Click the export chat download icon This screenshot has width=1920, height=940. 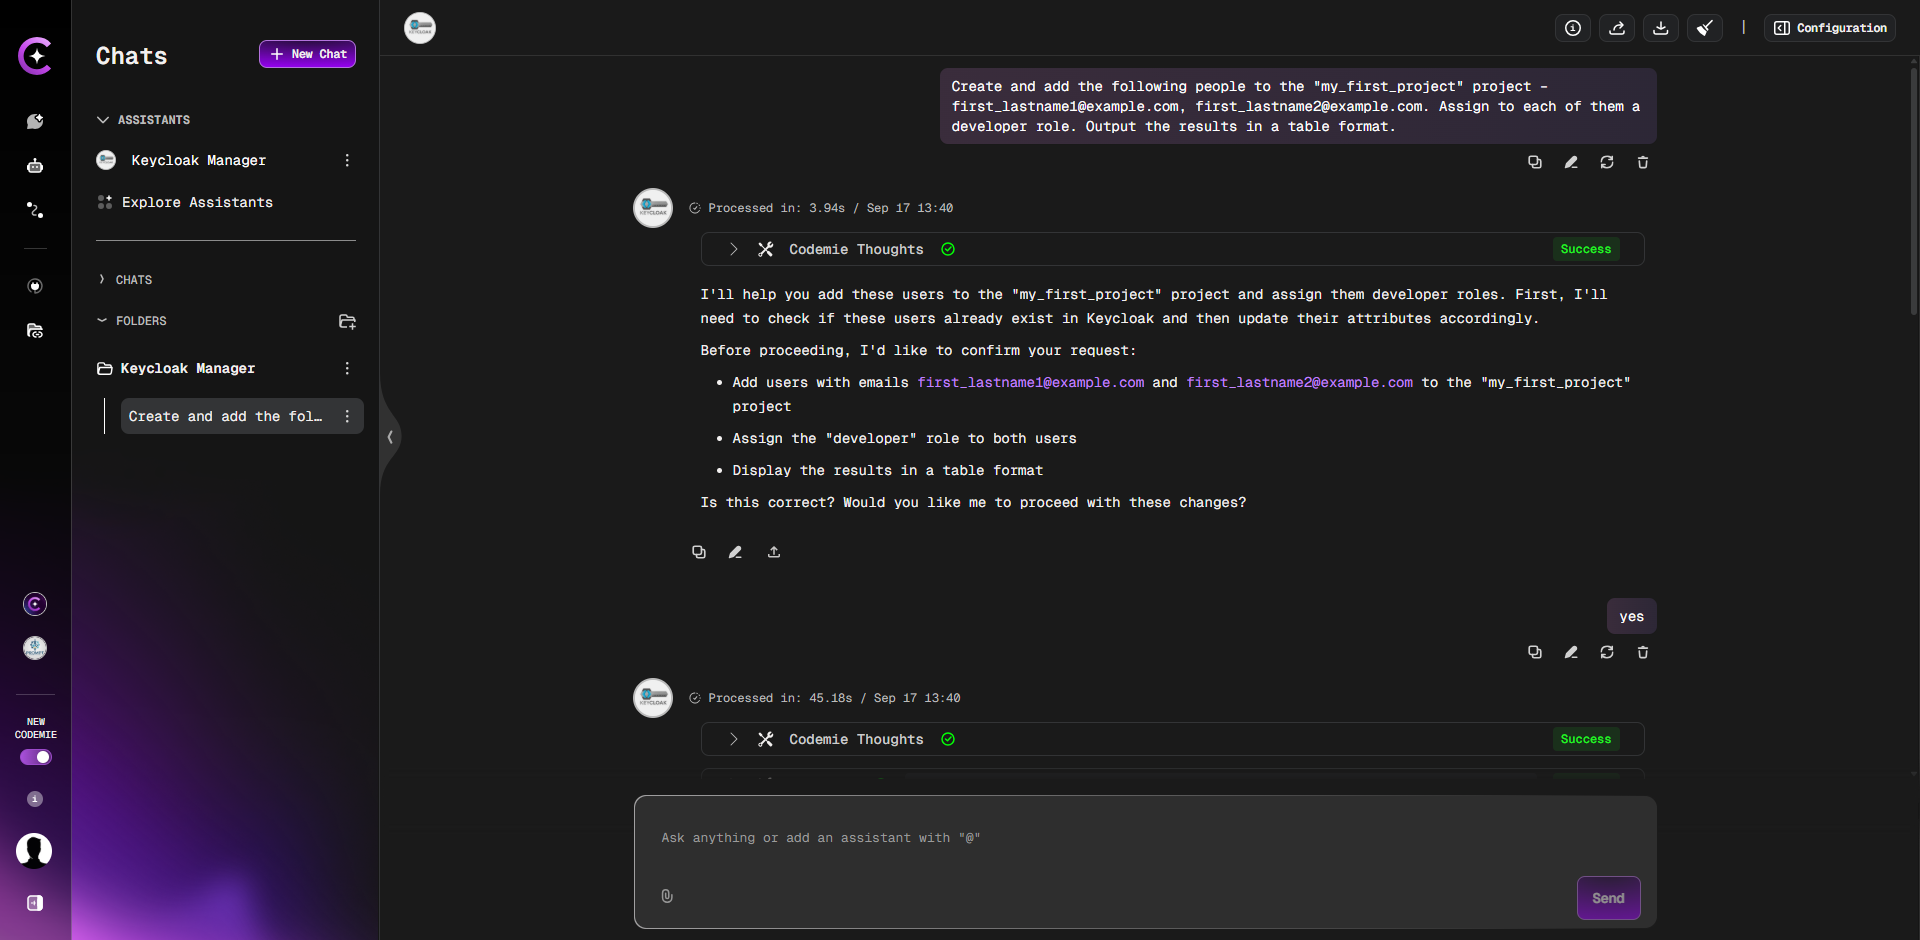1660,28
